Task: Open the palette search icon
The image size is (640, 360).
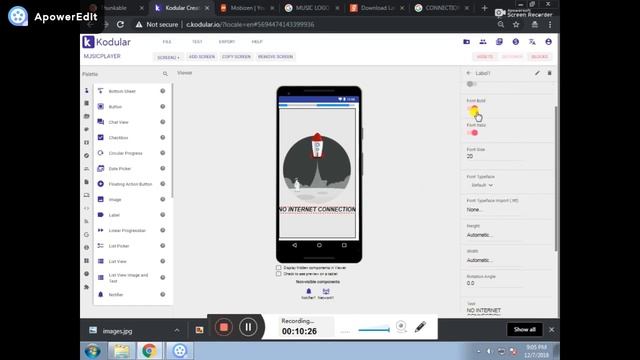Action: pos(165,74)
